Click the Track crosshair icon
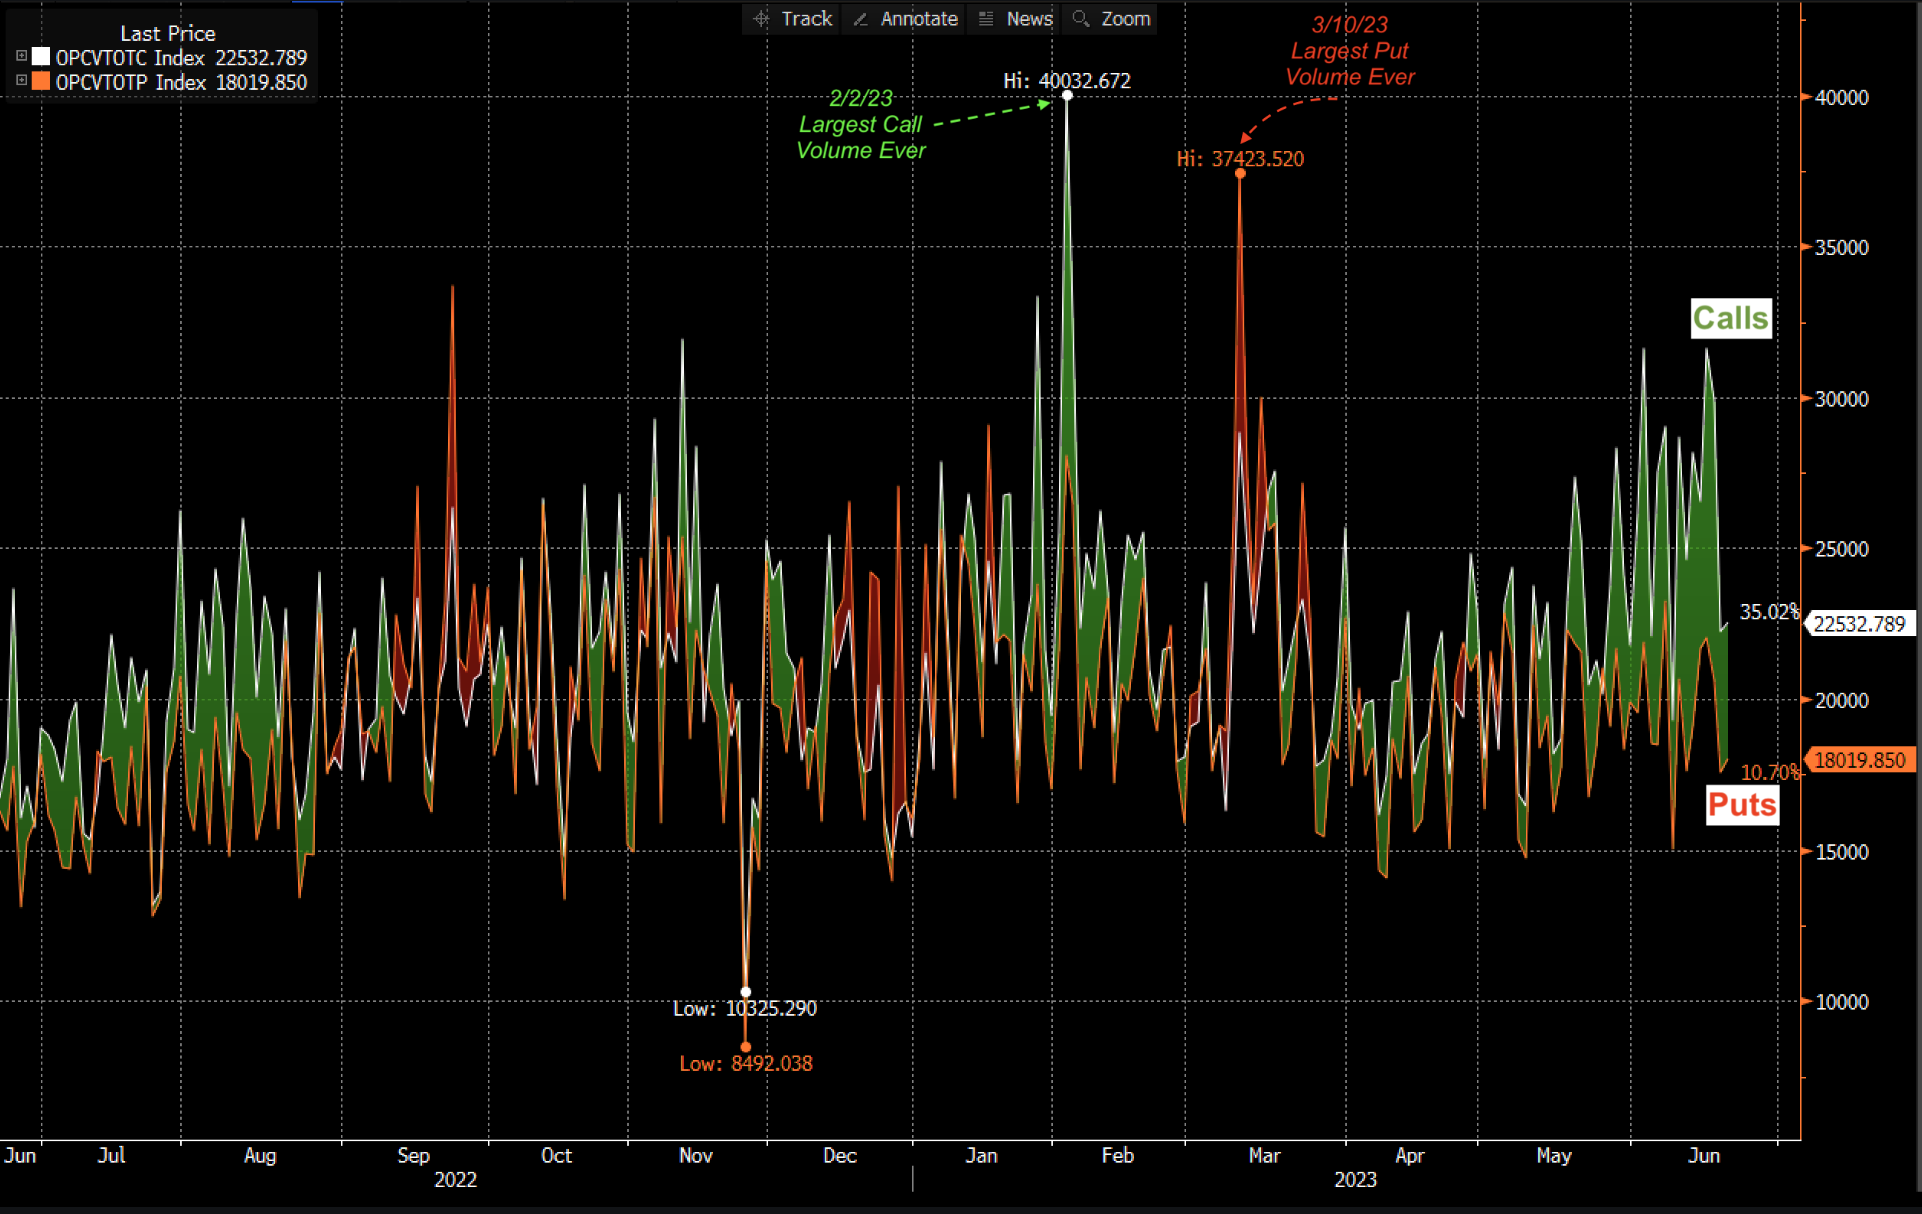This screenshot has width=1922, height=1214. pos(761,19)
